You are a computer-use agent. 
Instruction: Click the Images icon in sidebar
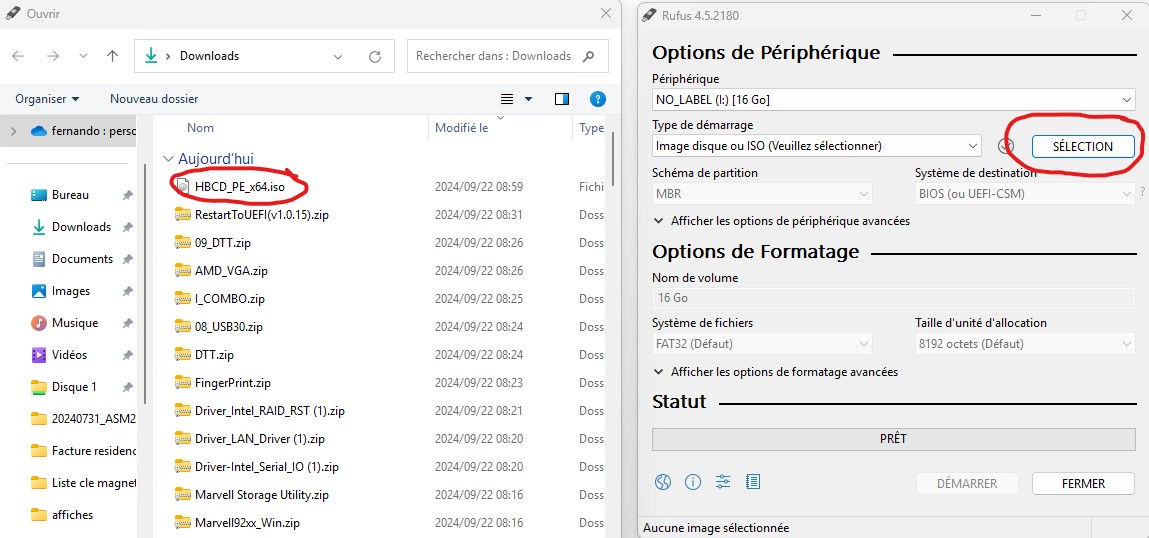(39, 291)
